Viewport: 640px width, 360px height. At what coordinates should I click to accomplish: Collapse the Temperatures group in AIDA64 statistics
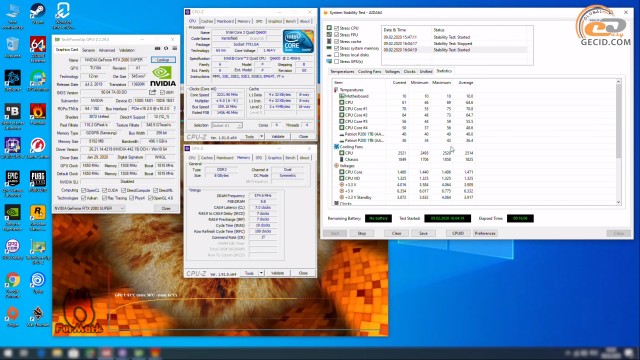pos(336,90)
